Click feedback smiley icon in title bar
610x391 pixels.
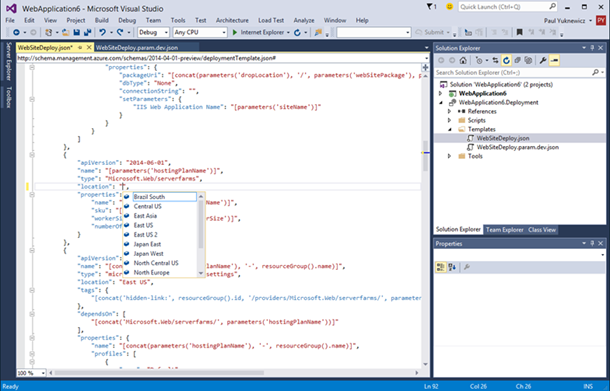click(449, 7)
